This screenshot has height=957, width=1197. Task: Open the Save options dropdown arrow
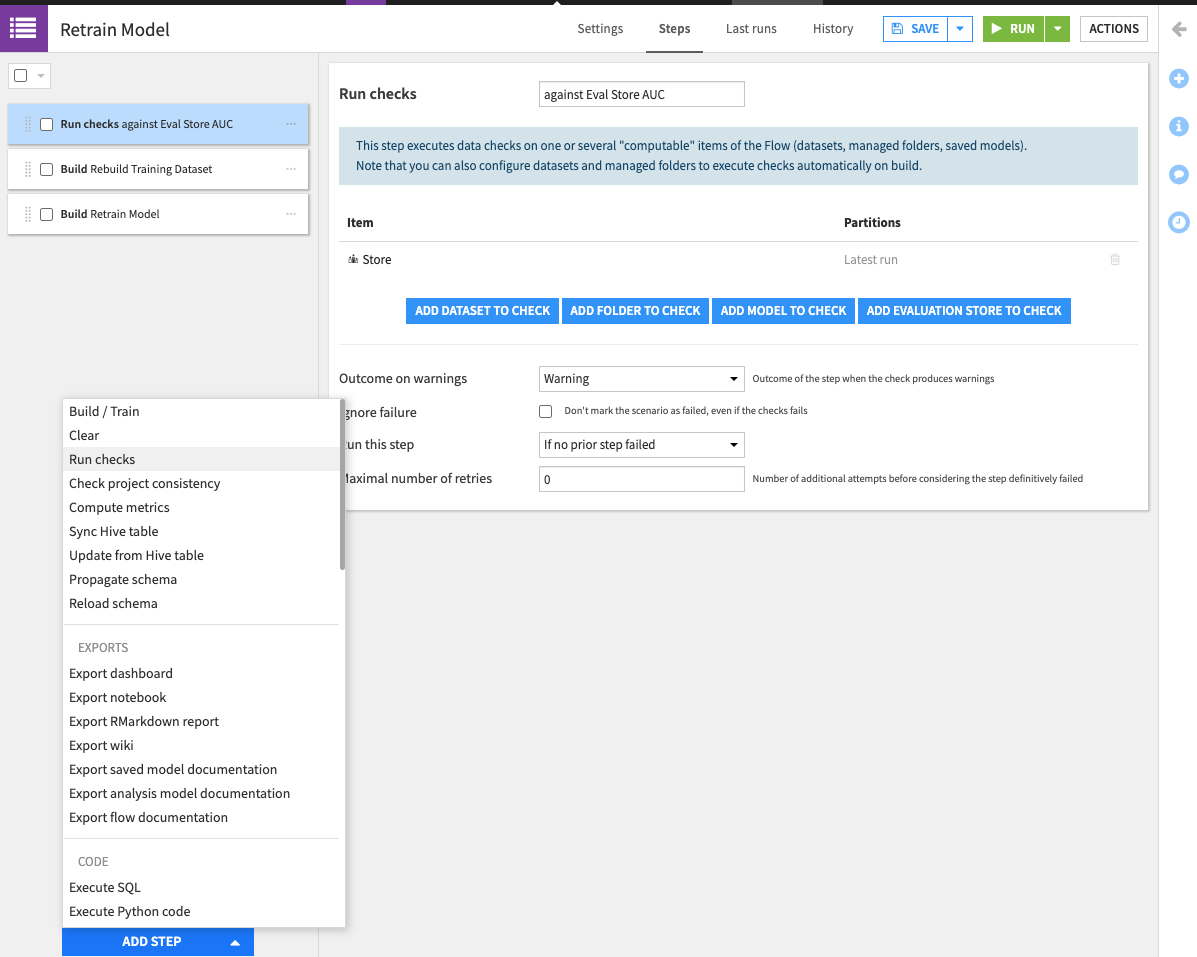tap(960, 29)
